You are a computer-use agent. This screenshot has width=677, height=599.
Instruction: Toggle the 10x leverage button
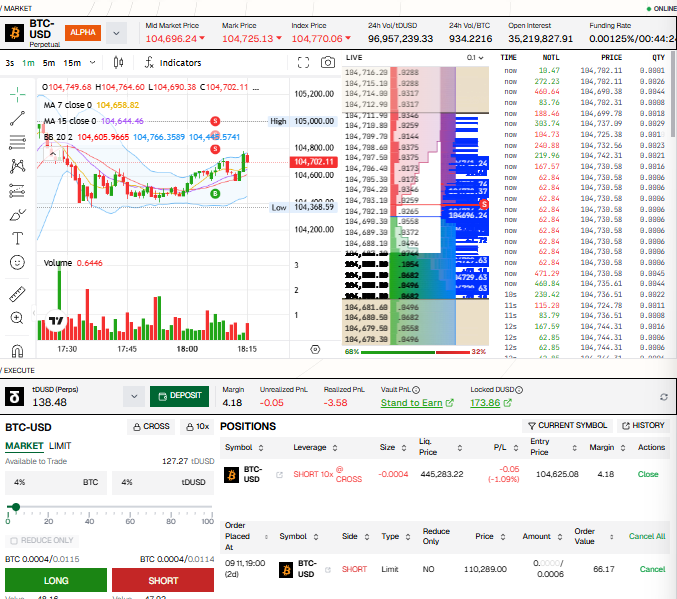click(x=197, y=426)
